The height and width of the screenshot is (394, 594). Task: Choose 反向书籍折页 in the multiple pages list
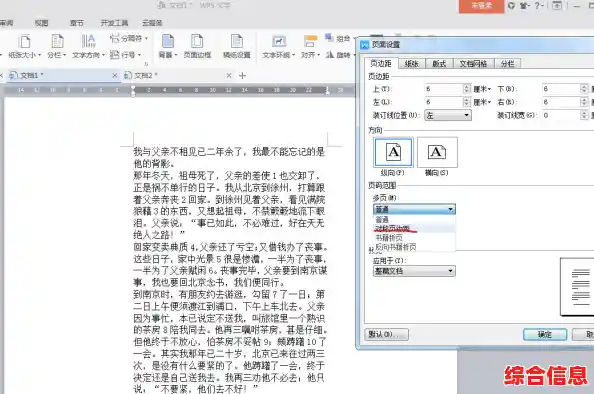414,247
